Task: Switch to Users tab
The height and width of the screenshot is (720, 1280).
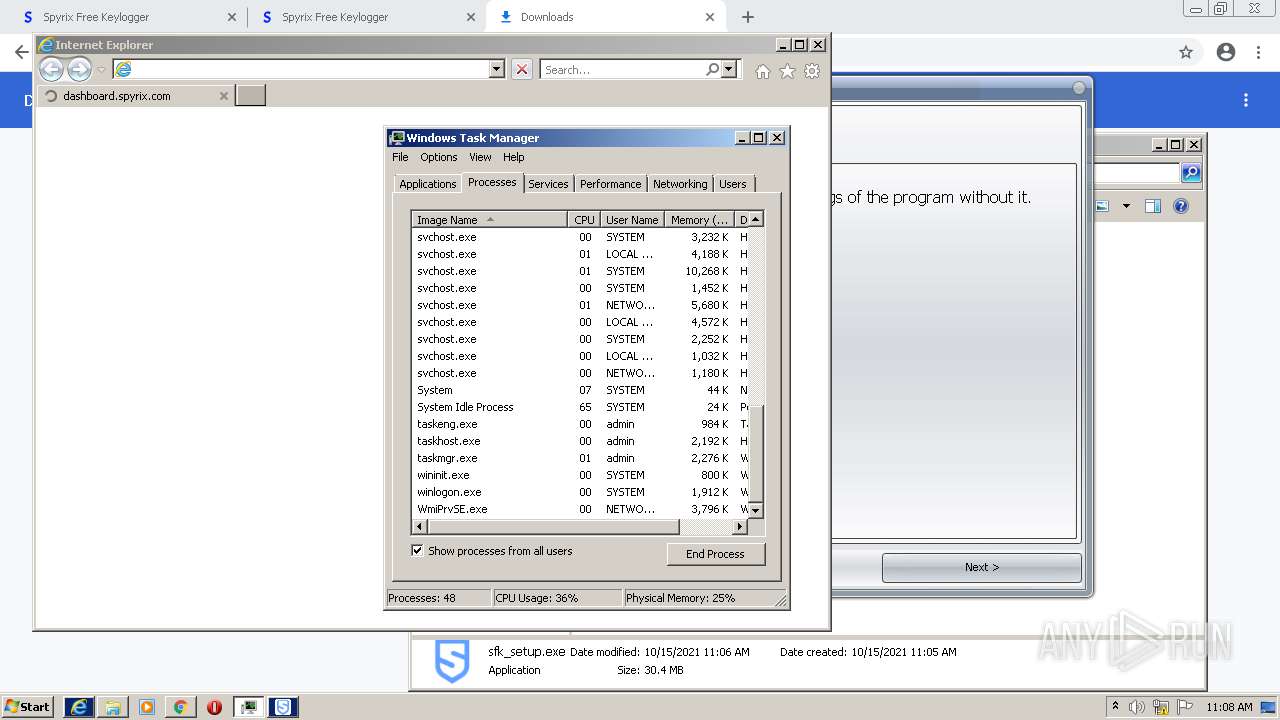Action: tap(733, 184)
